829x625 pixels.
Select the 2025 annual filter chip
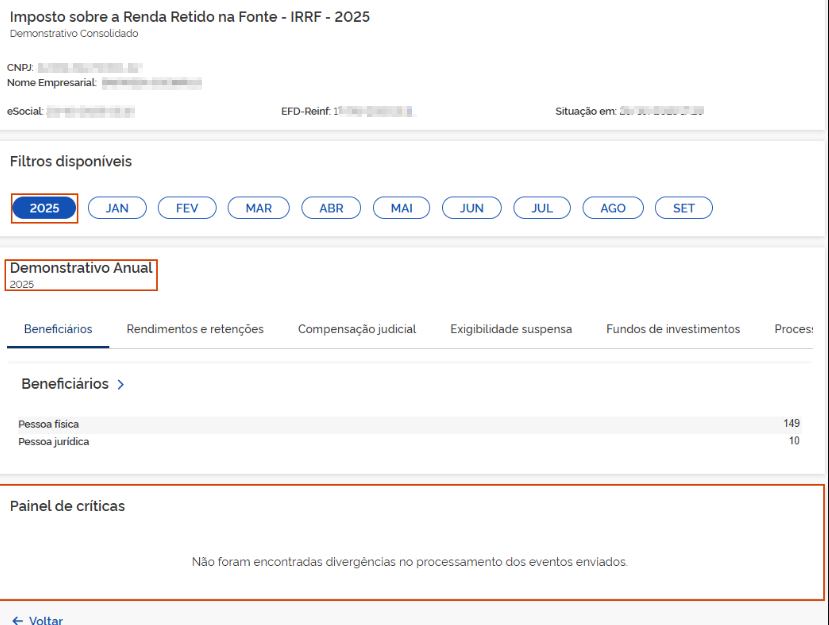tap(44, 208)
